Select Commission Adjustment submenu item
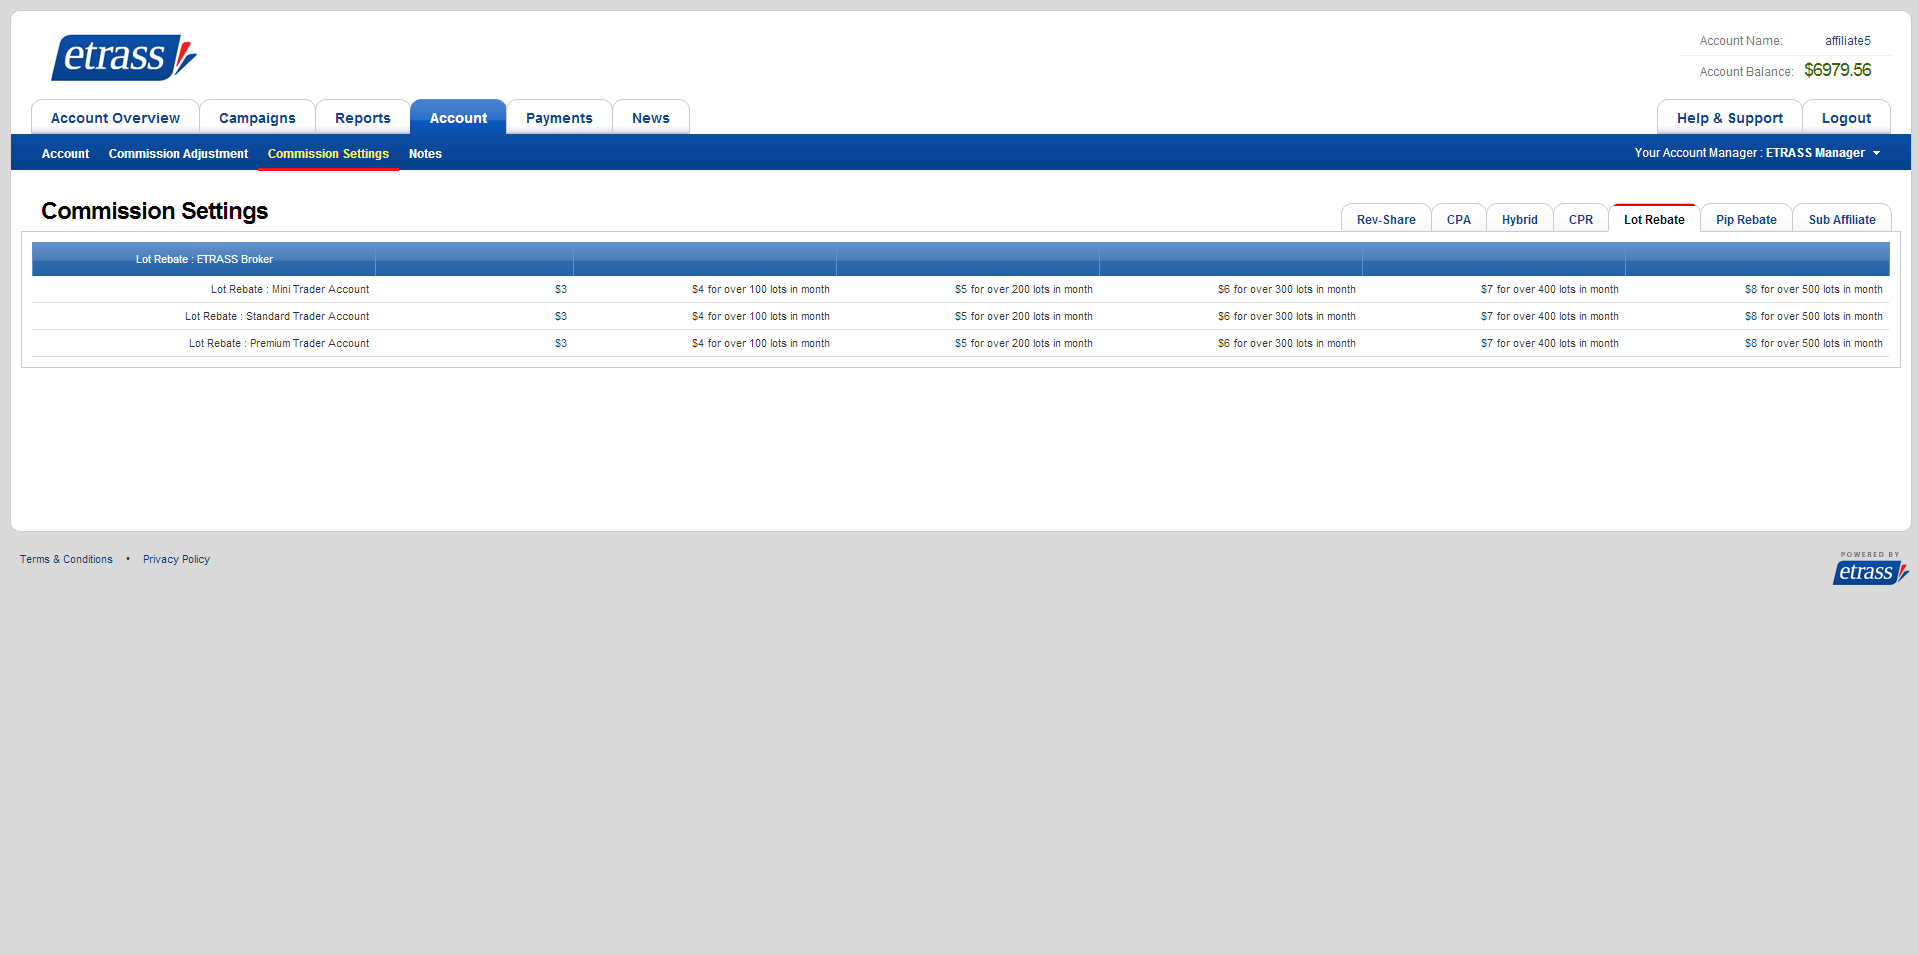The image size is (1919, 955). click(x=178, y=154)
